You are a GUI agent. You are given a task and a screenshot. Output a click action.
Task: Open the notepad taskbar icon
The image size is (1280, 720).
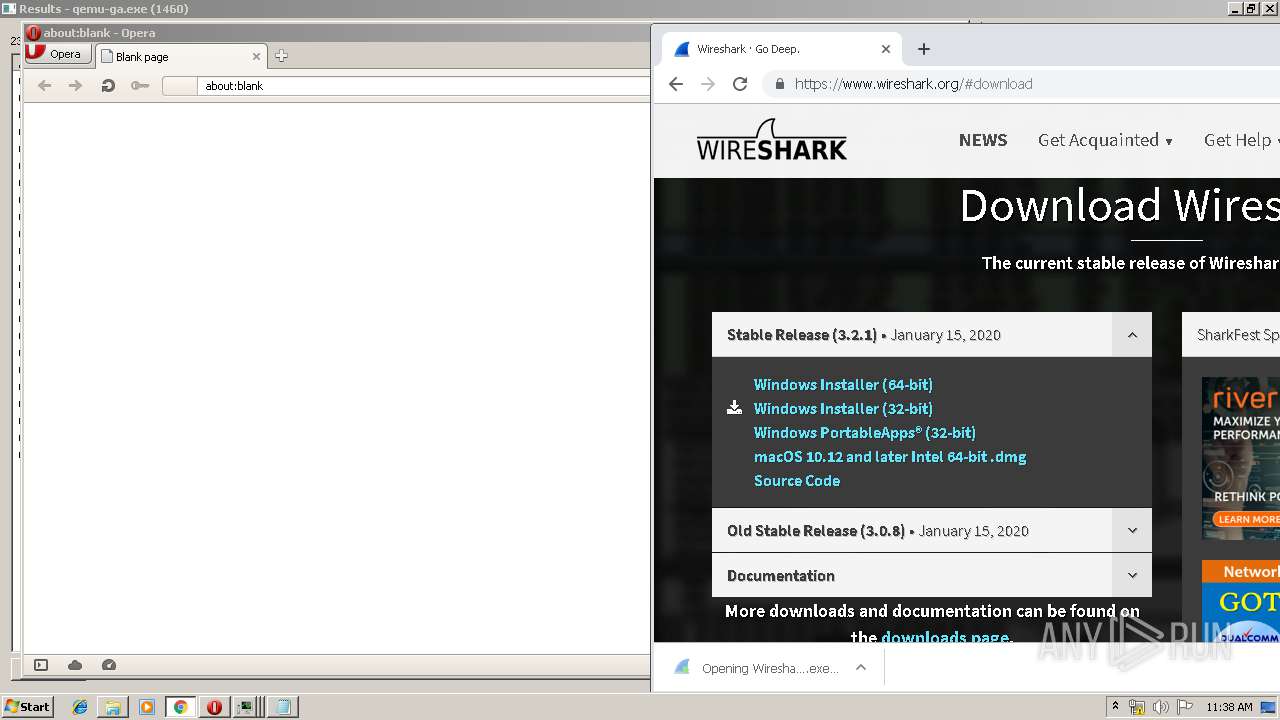coord(283,707)
